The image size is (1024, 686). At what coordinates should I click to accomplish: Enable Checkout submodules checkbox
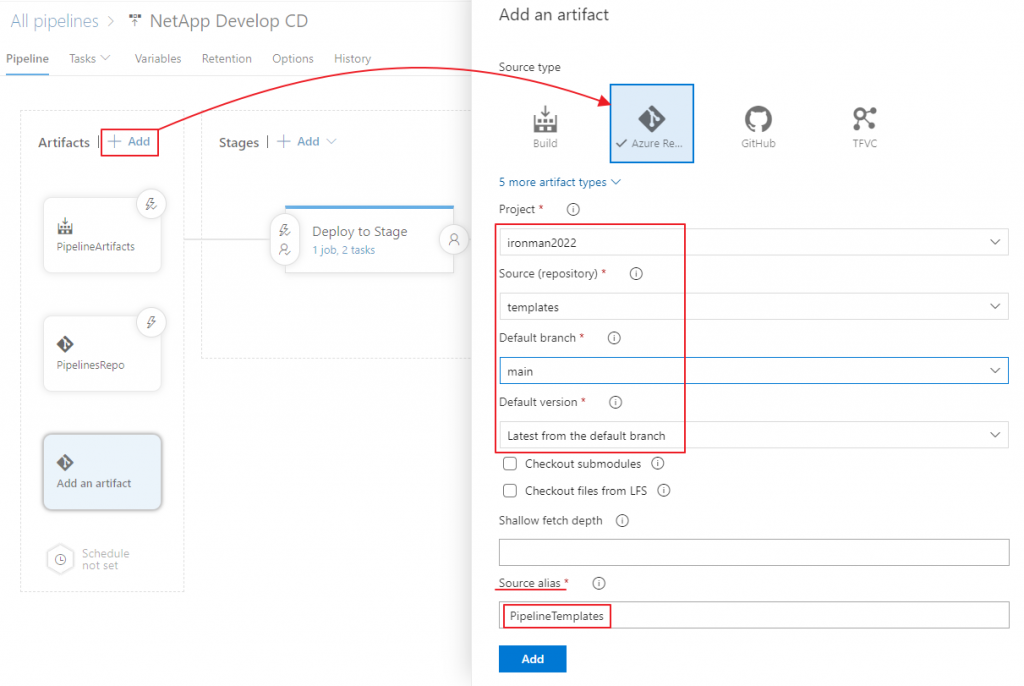tap(510, 463)
